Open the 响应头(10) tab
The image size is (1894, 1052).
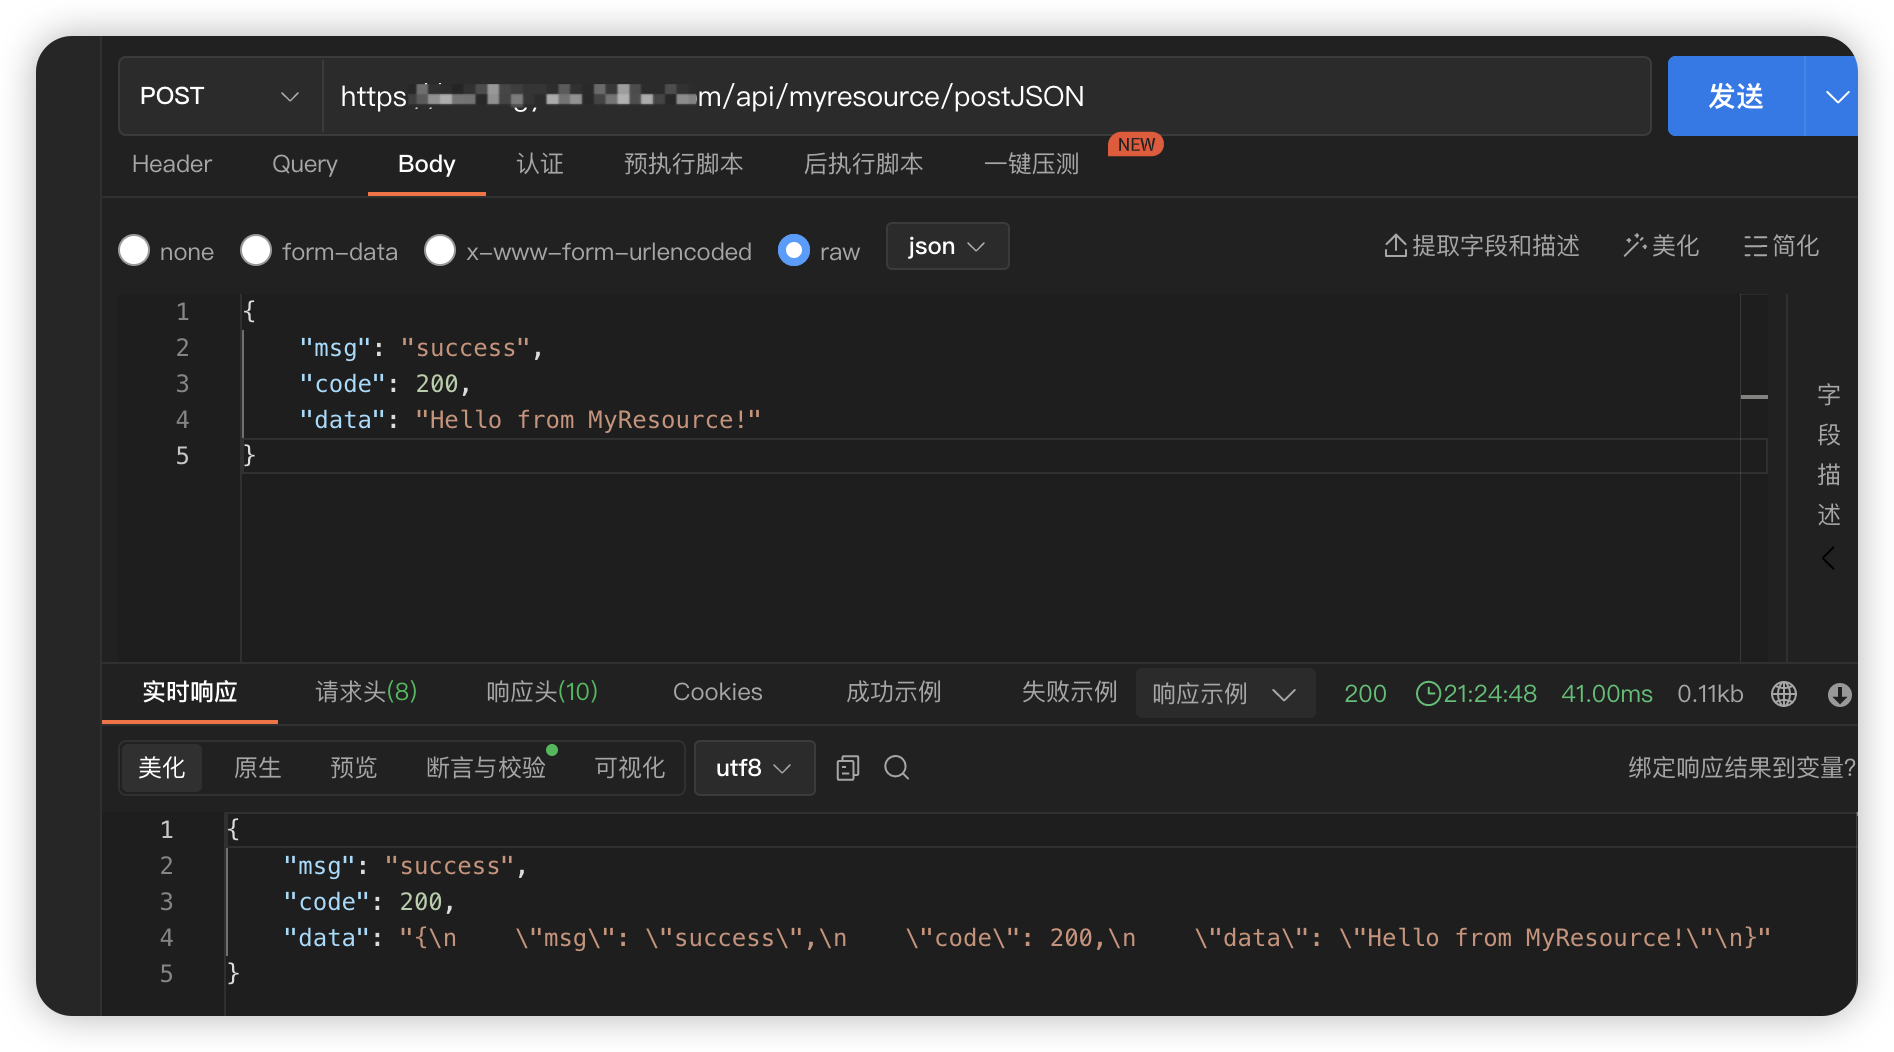coord(542,692)
